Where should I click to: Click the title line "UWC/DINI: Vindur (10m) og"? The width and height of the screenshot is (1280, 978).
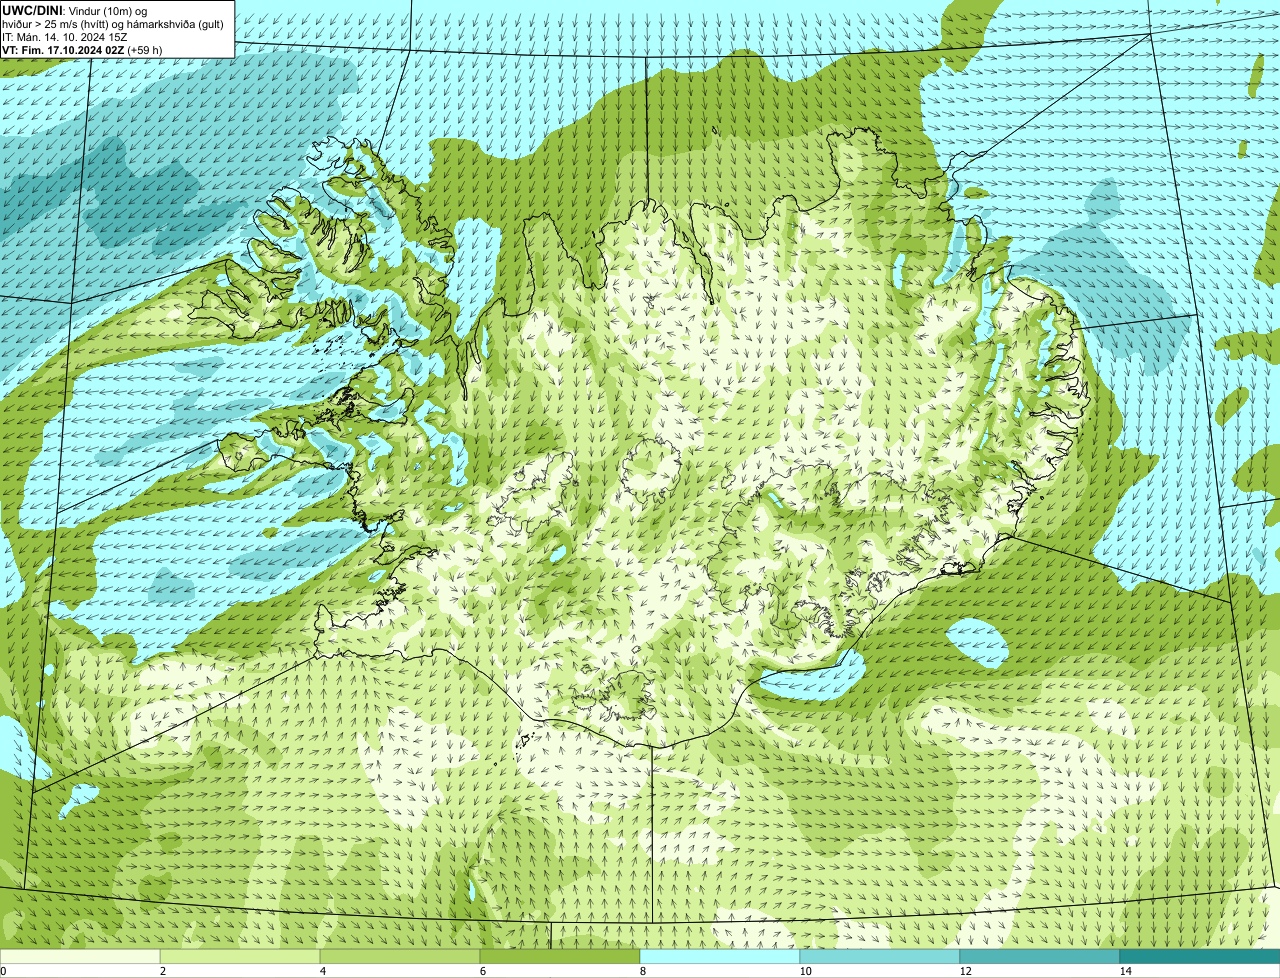(x=75, y=10)
